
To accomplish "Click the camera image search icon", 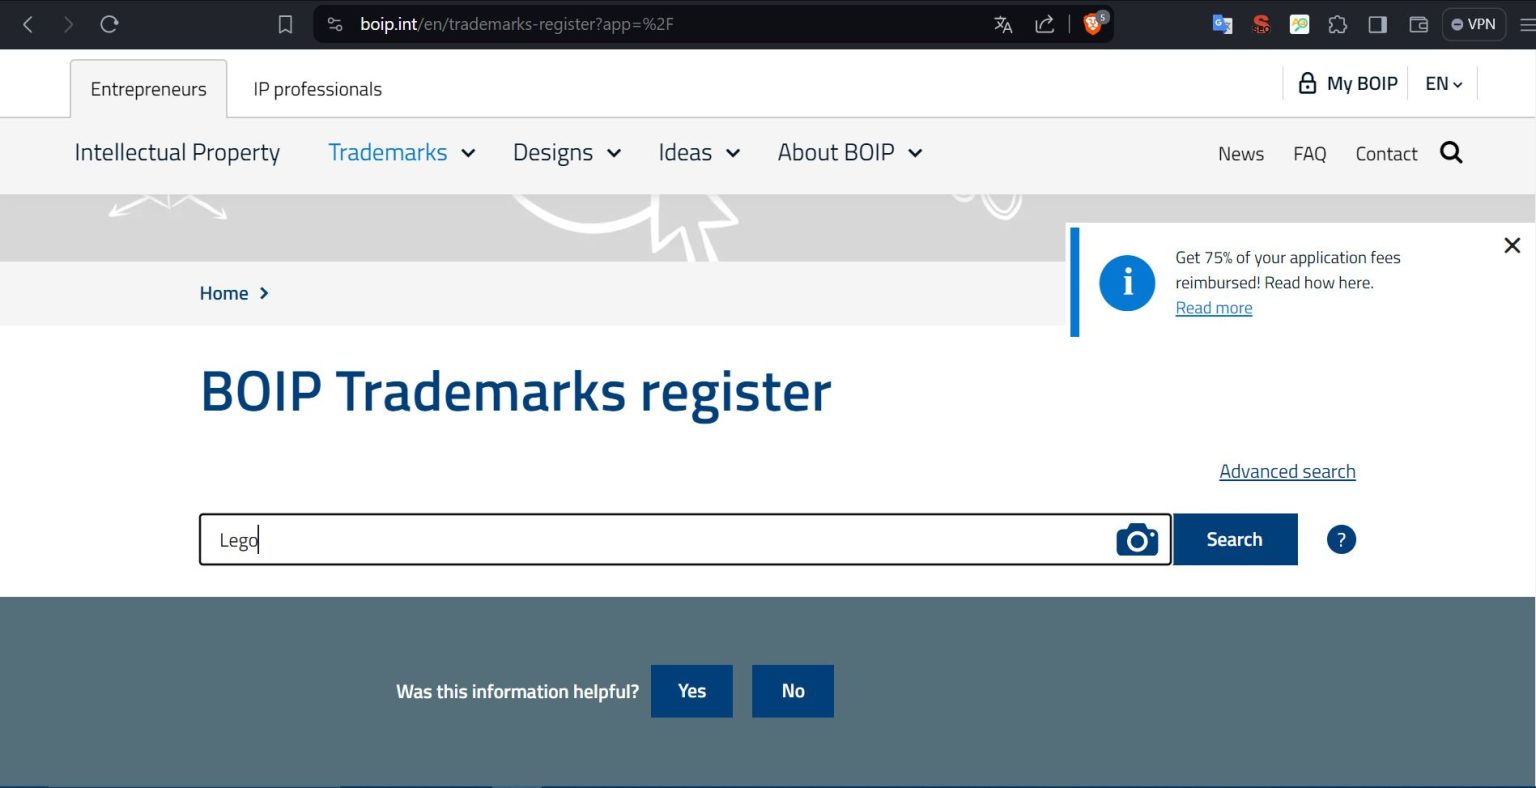I will [x=1137, y=539].
